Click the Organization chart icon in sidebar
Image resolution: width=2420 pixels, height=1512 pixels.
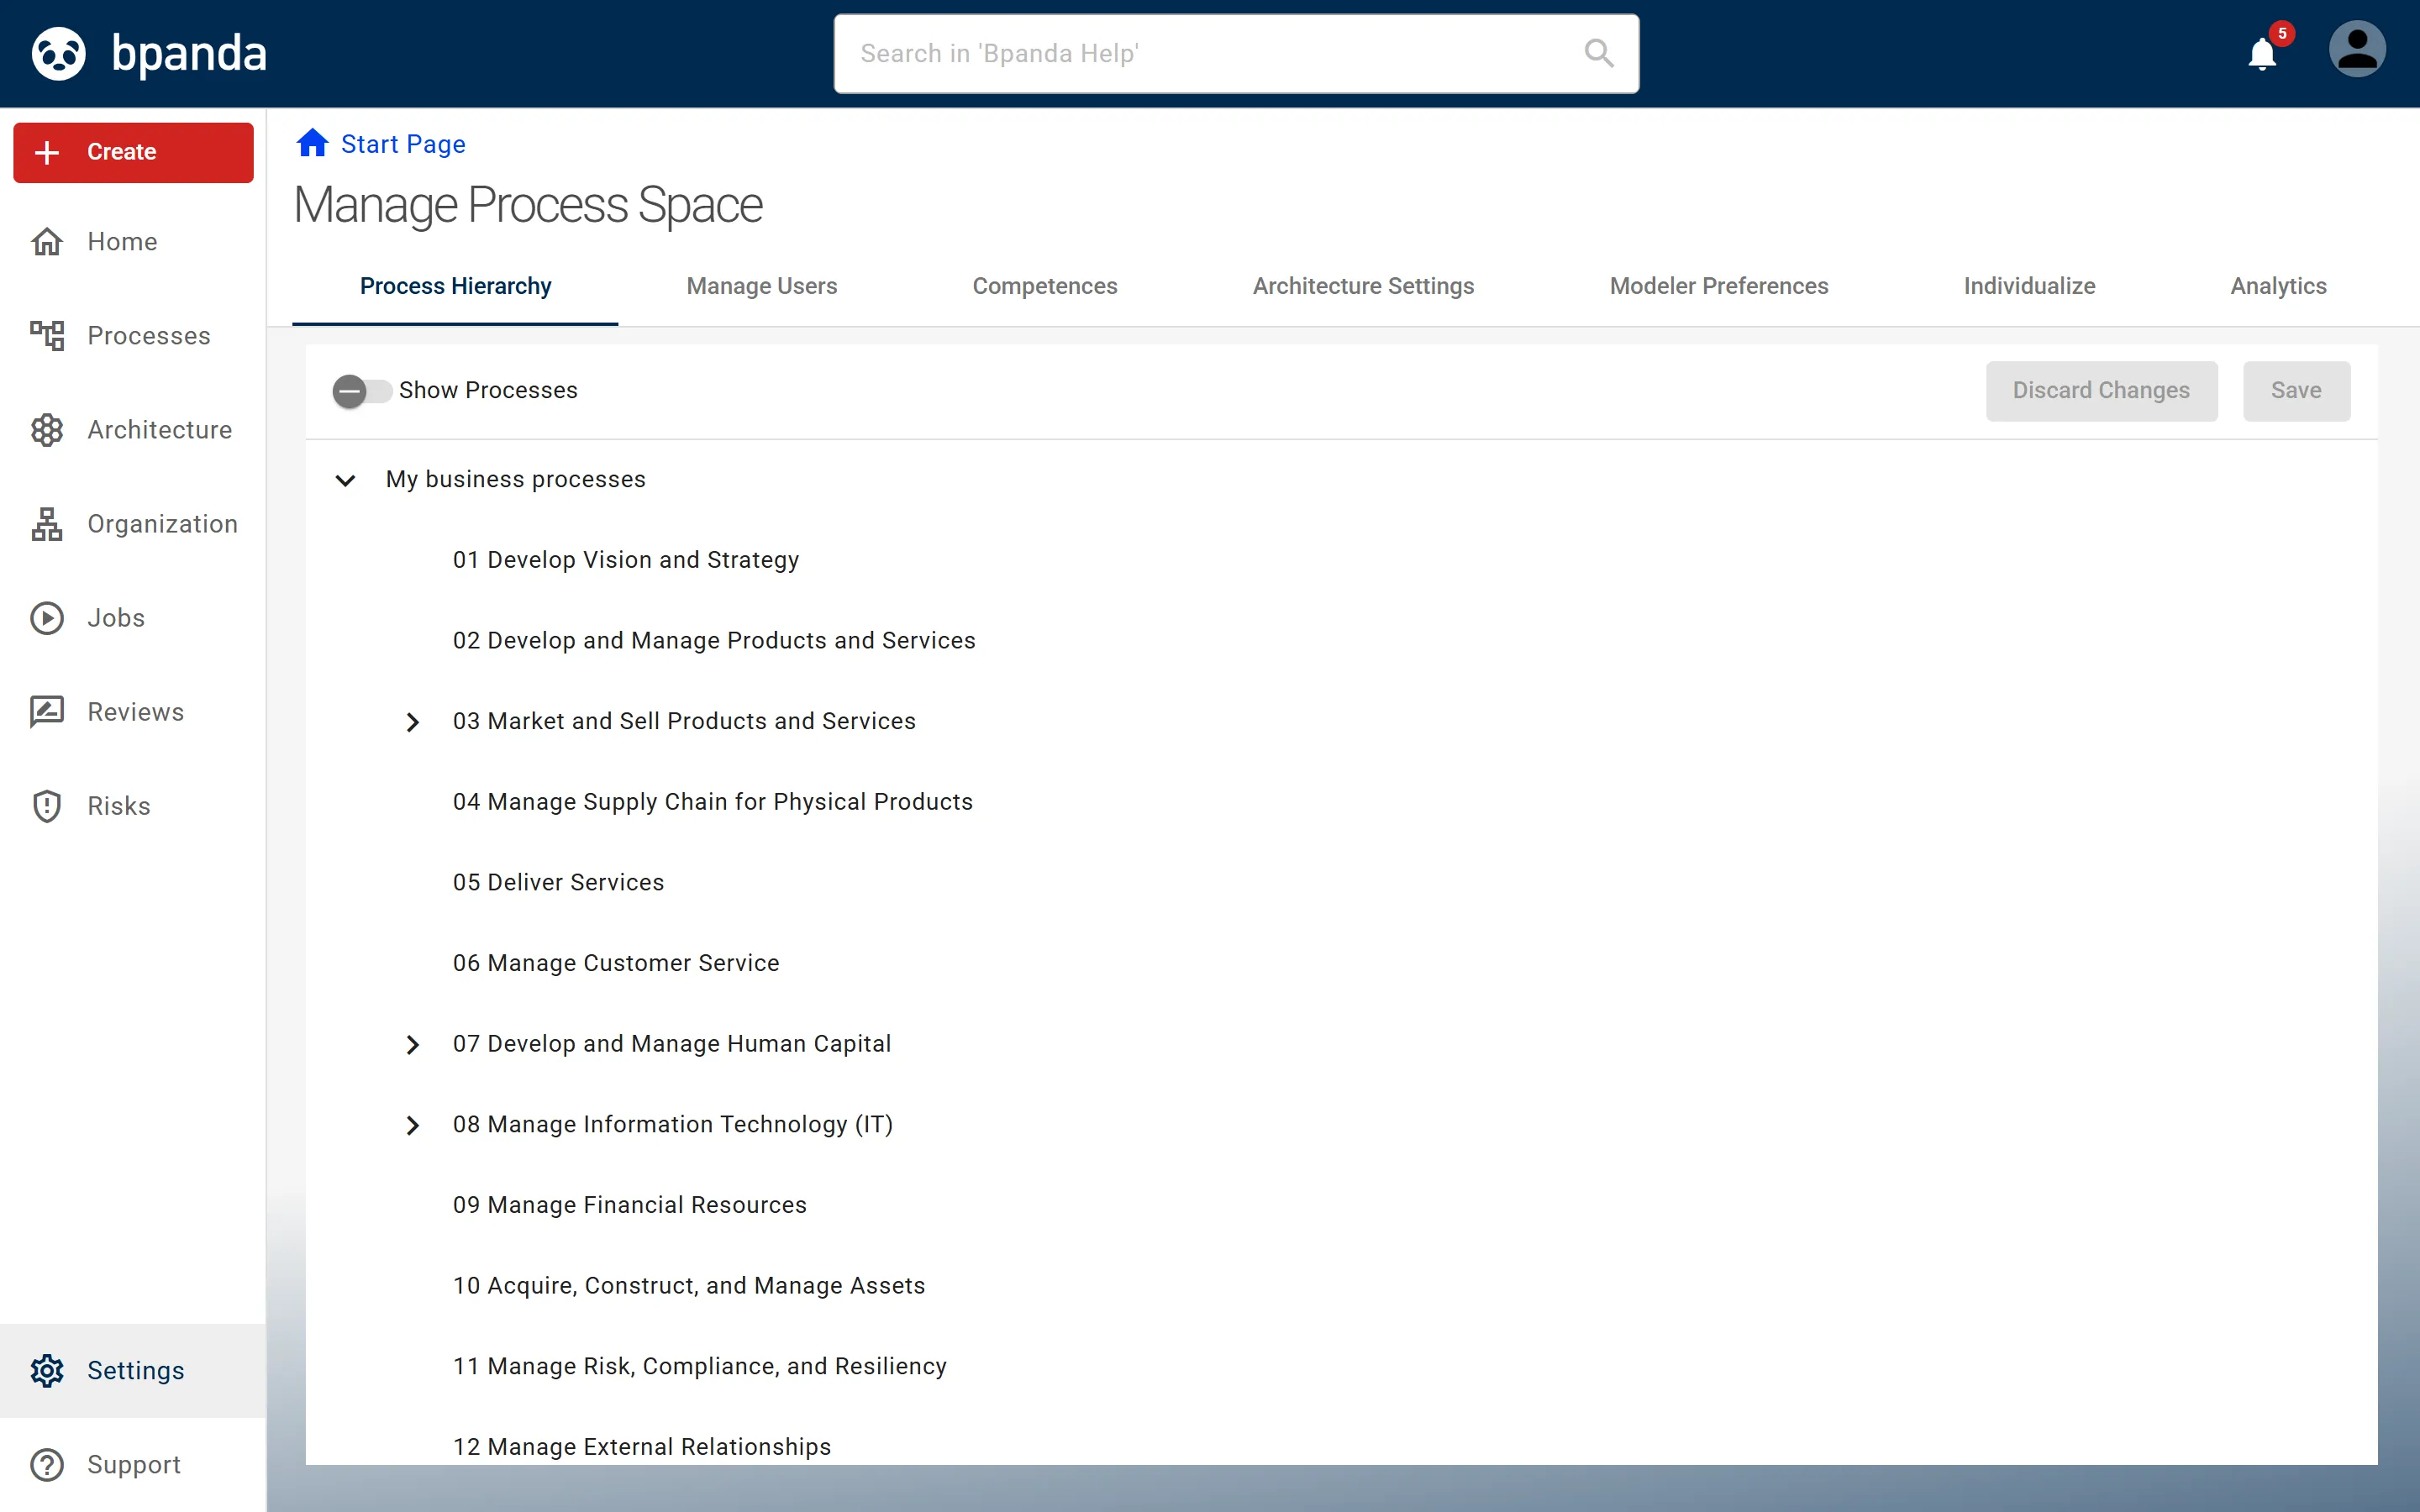point(47,524)
